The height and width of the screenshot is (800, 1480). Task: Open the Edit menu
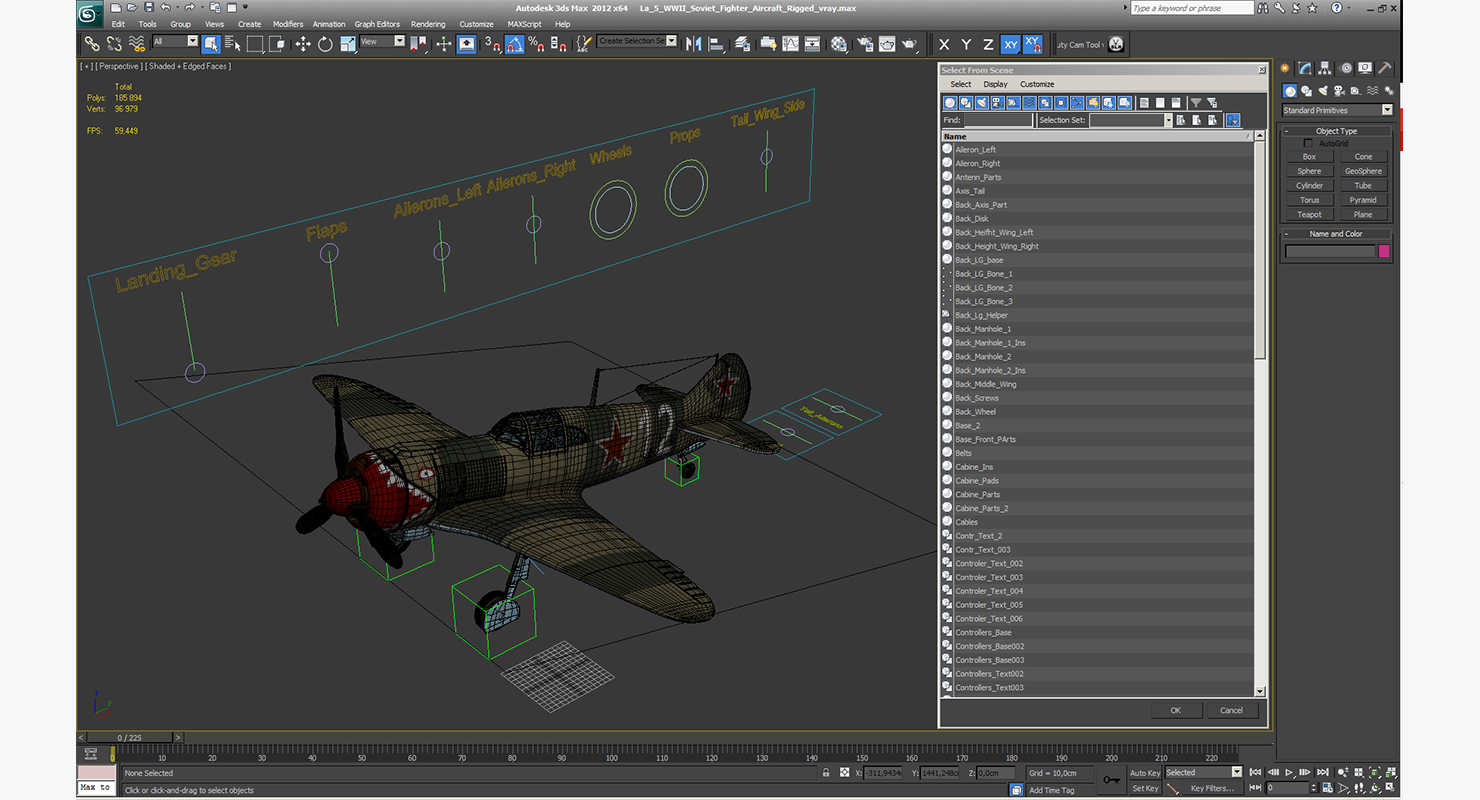click(x=118, y=24)
